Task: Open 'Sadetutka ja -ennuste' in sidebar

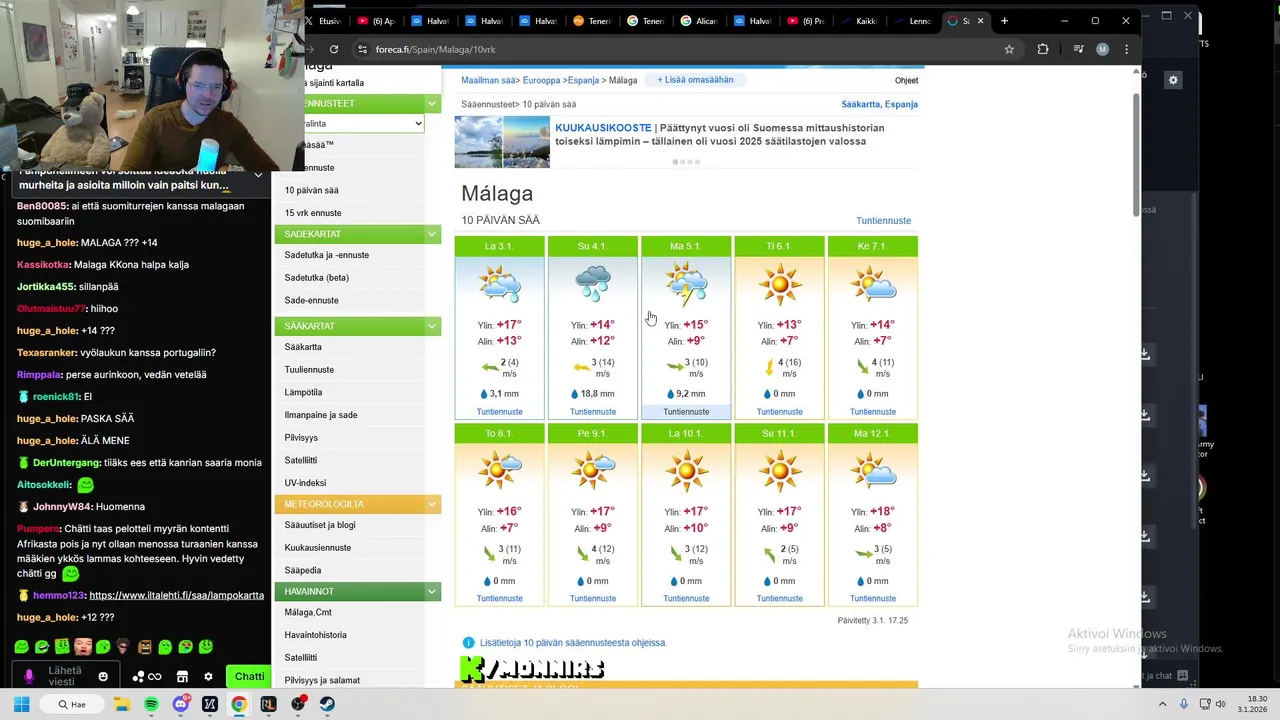Action: tap(326, 255)
